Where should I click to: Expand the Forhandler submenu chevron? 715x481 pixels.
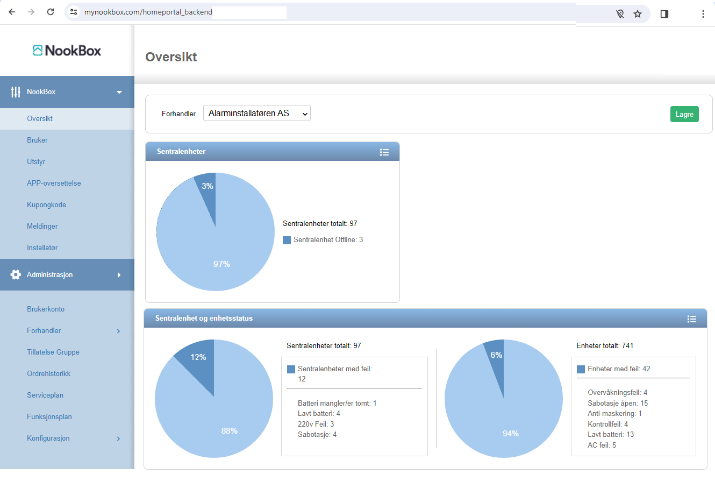coord(119,331)
